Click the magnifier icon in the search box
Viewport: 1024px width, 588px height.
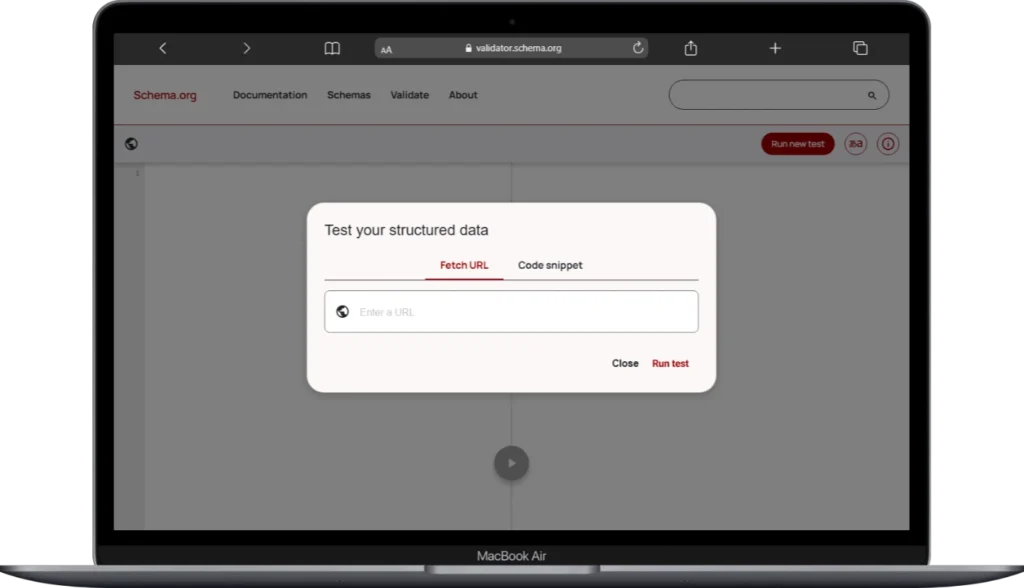point(872,96)
